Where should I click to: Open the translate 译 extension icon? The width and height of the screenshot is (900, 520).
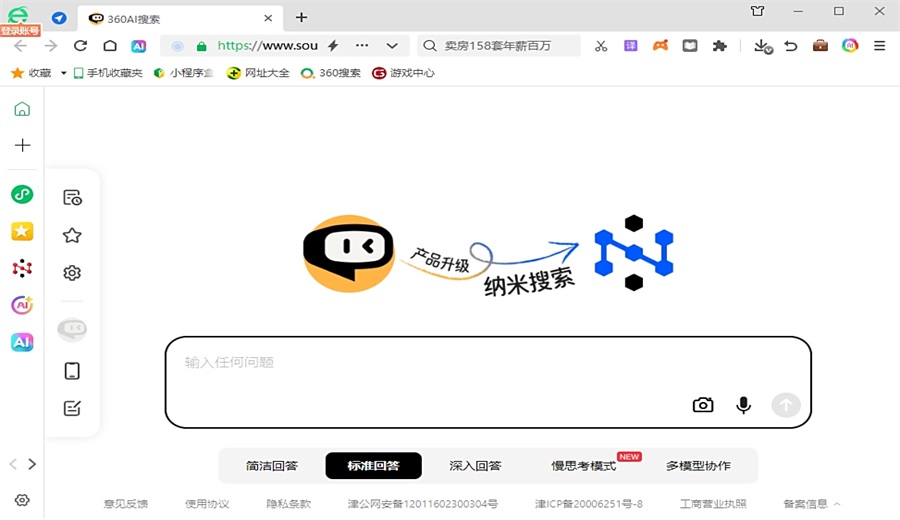pyautogui.click(x=631, y=46)
